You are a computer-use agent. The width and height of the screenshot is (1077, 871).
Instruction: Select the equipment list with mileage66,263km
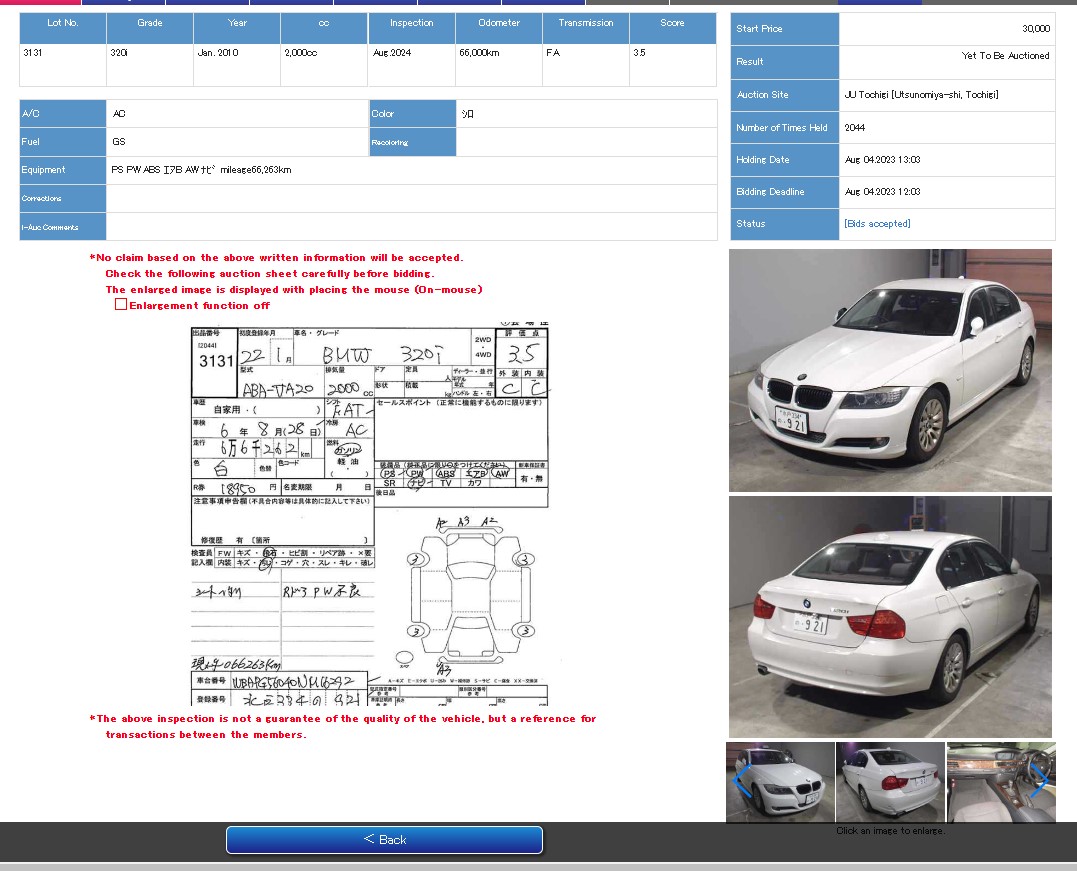click(201, 170)
